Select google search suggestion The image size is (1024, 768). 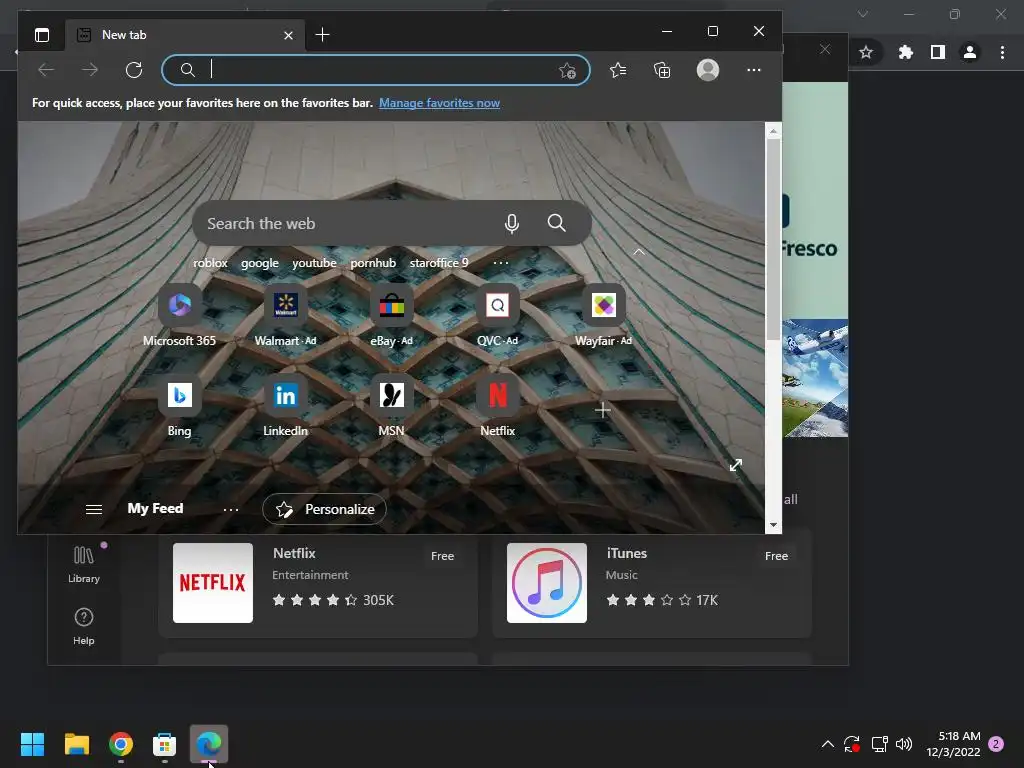point(259,263)
